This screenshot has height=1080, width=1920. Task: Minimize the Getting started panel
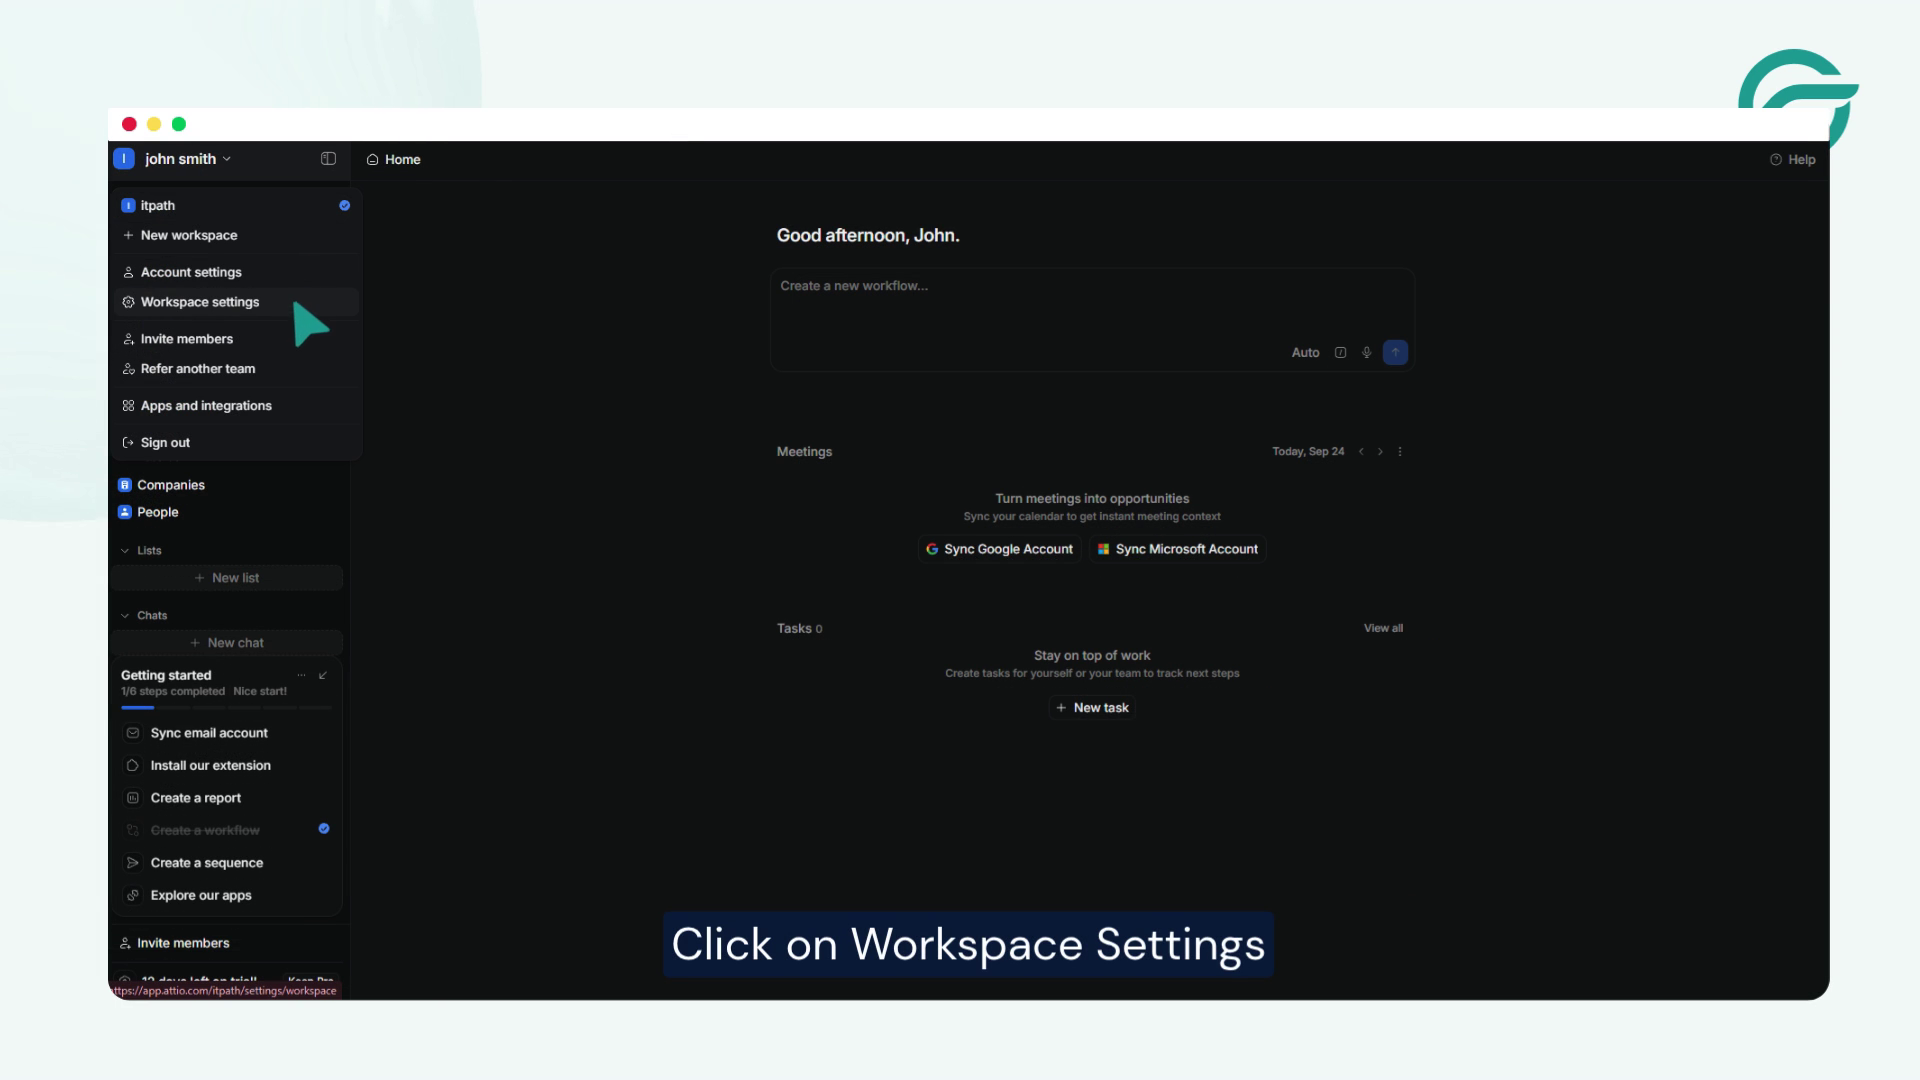[323, 675]
